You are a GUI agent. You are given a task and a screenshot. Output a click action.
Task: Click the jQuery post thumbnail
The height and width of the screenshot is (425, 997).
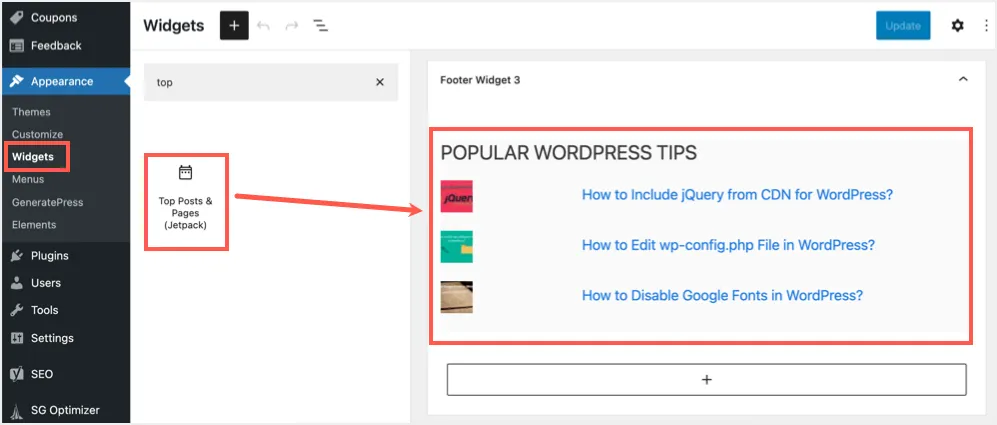click(457, 196)
